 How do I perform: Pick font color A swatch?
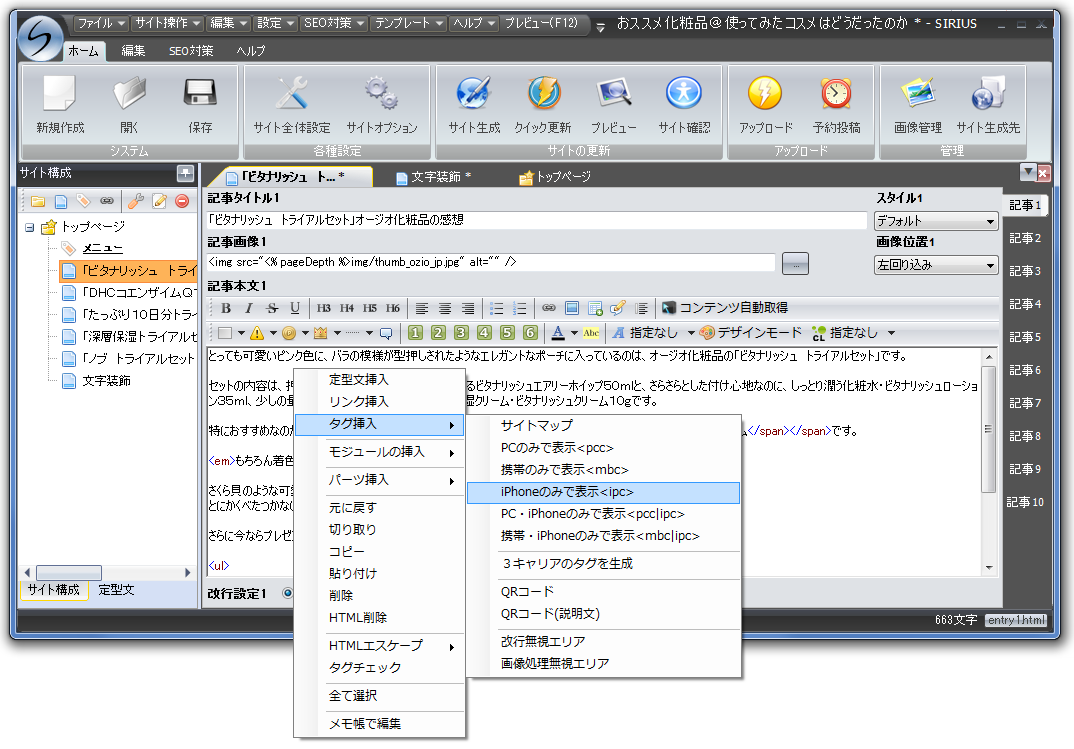(x=558, y=333)
